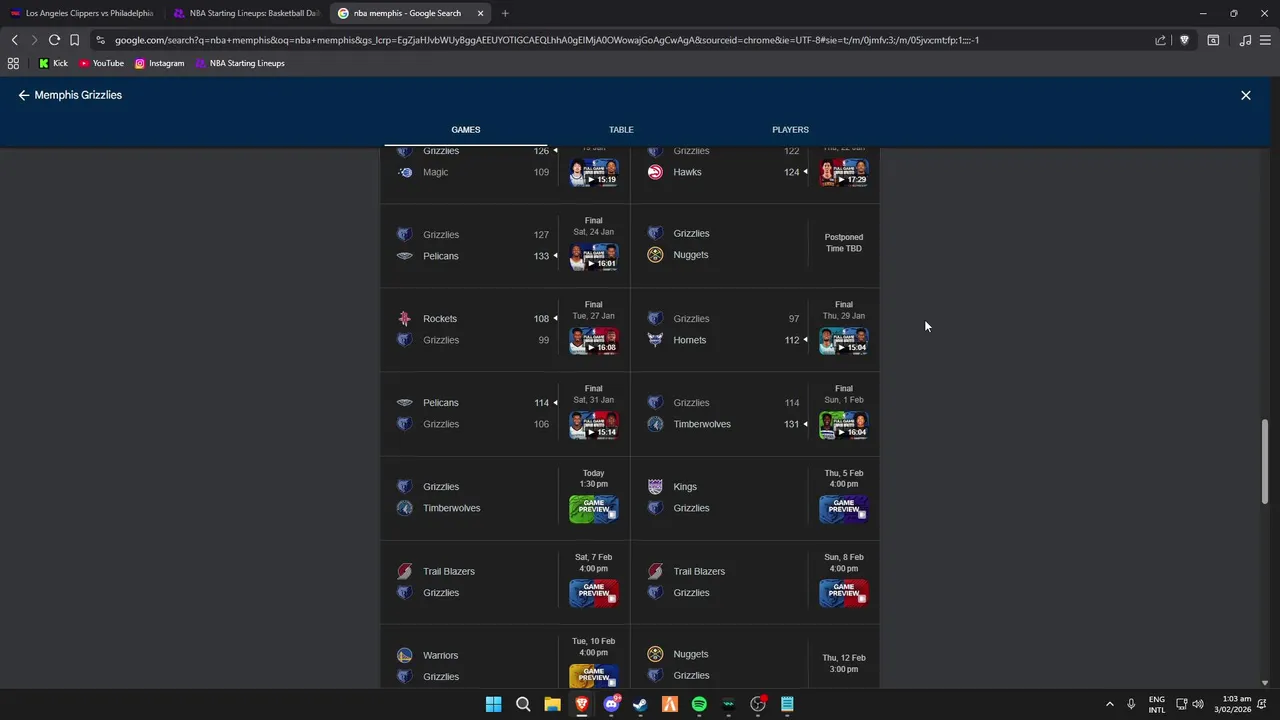
Task: Open the apps grid icon in bookmarks bar
Action: point(13,63)
